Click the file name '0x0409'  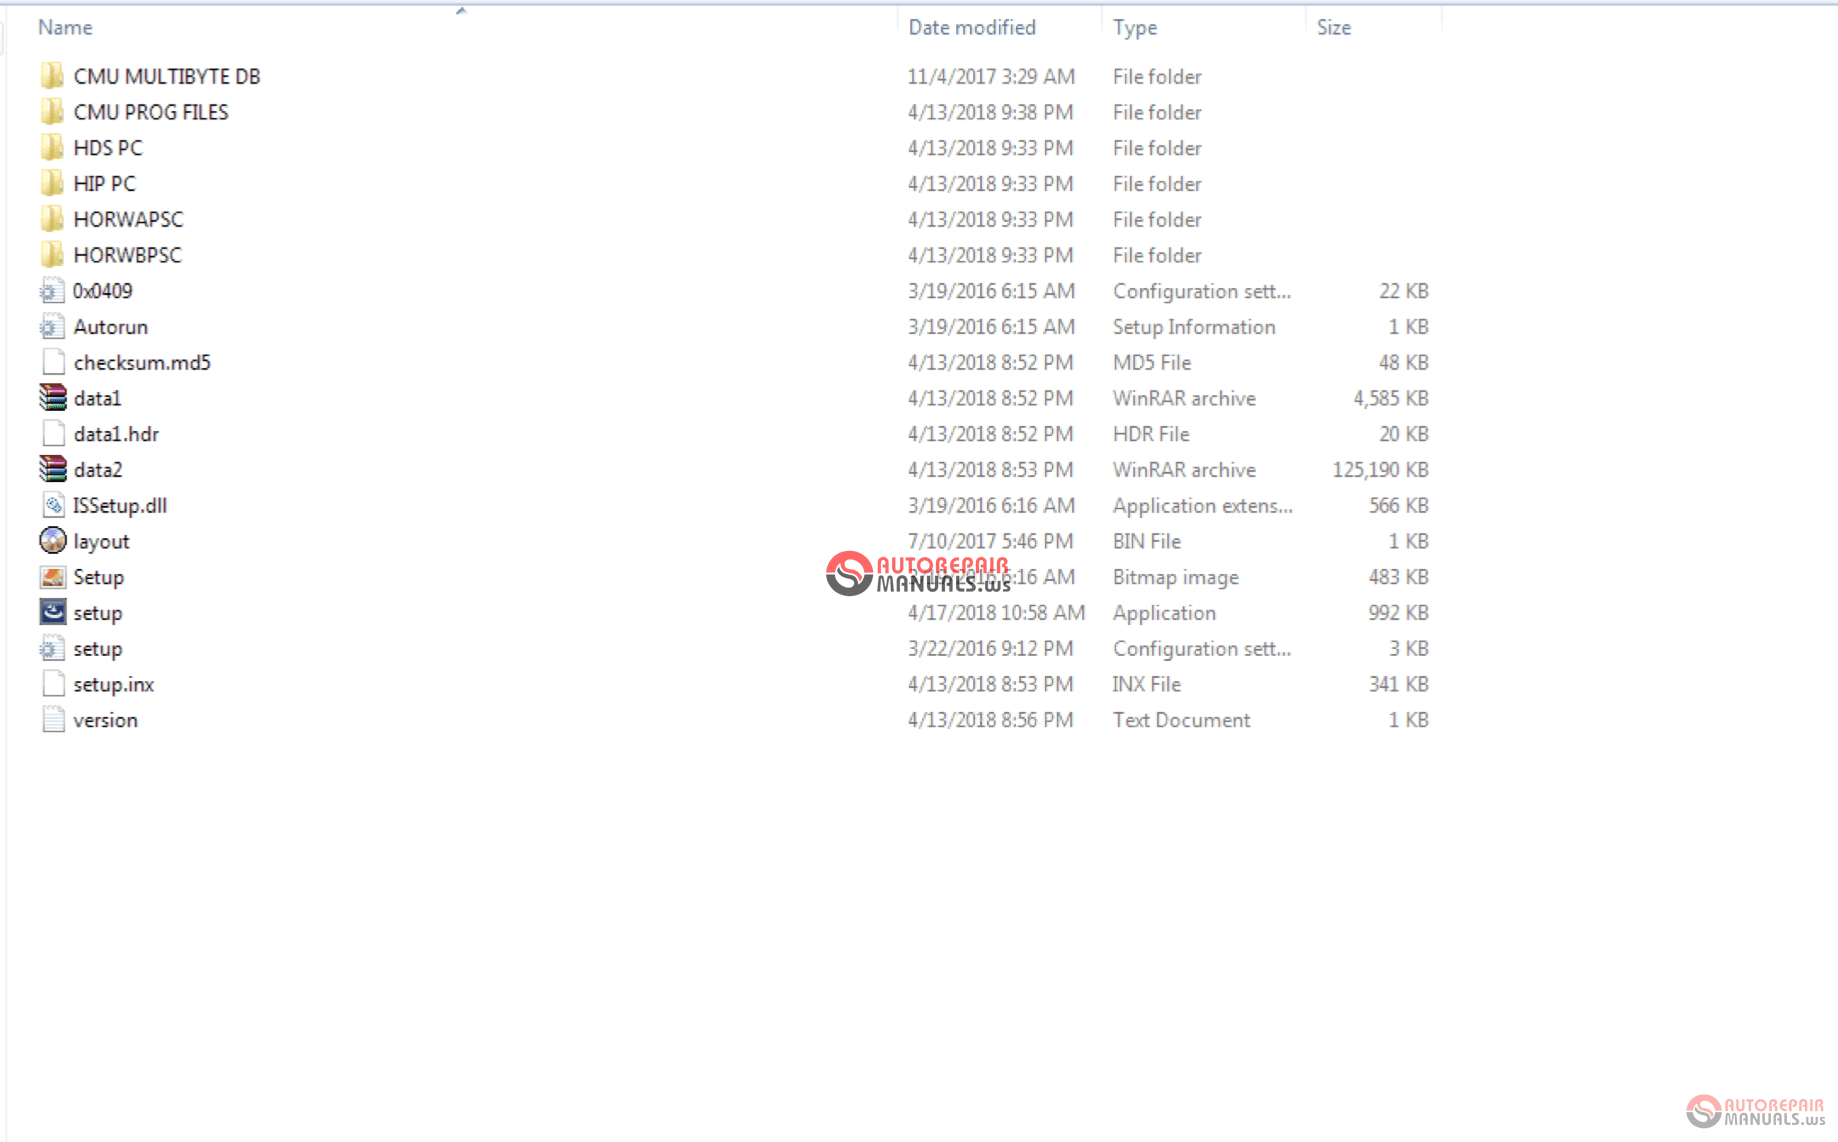[102, 291]
